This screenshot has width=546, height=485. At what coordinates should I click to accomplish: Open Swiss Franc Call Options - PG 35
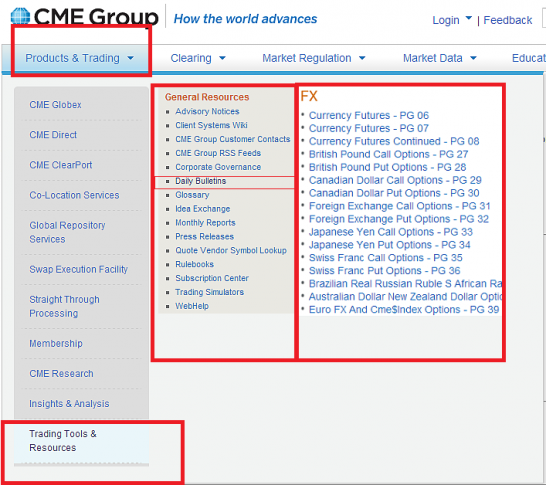click(x=385, y=258)
